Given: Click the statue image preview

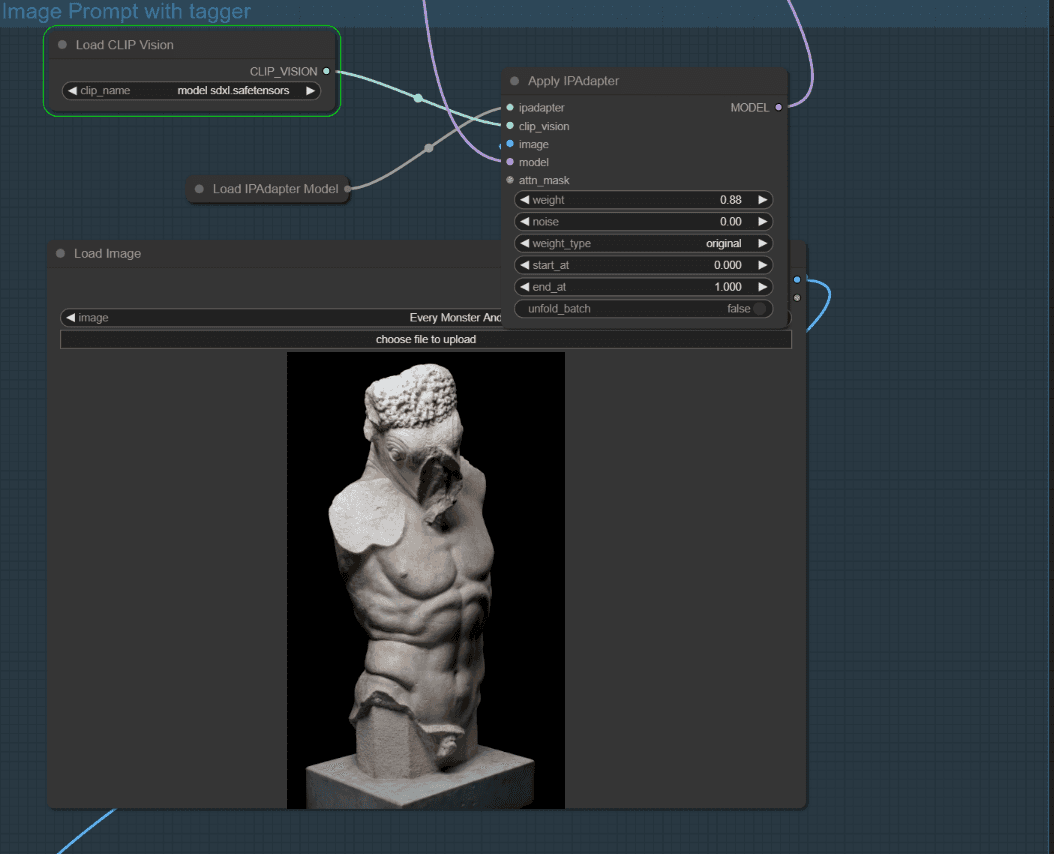Looking at the screenshot, I should (x=425, y=580).
